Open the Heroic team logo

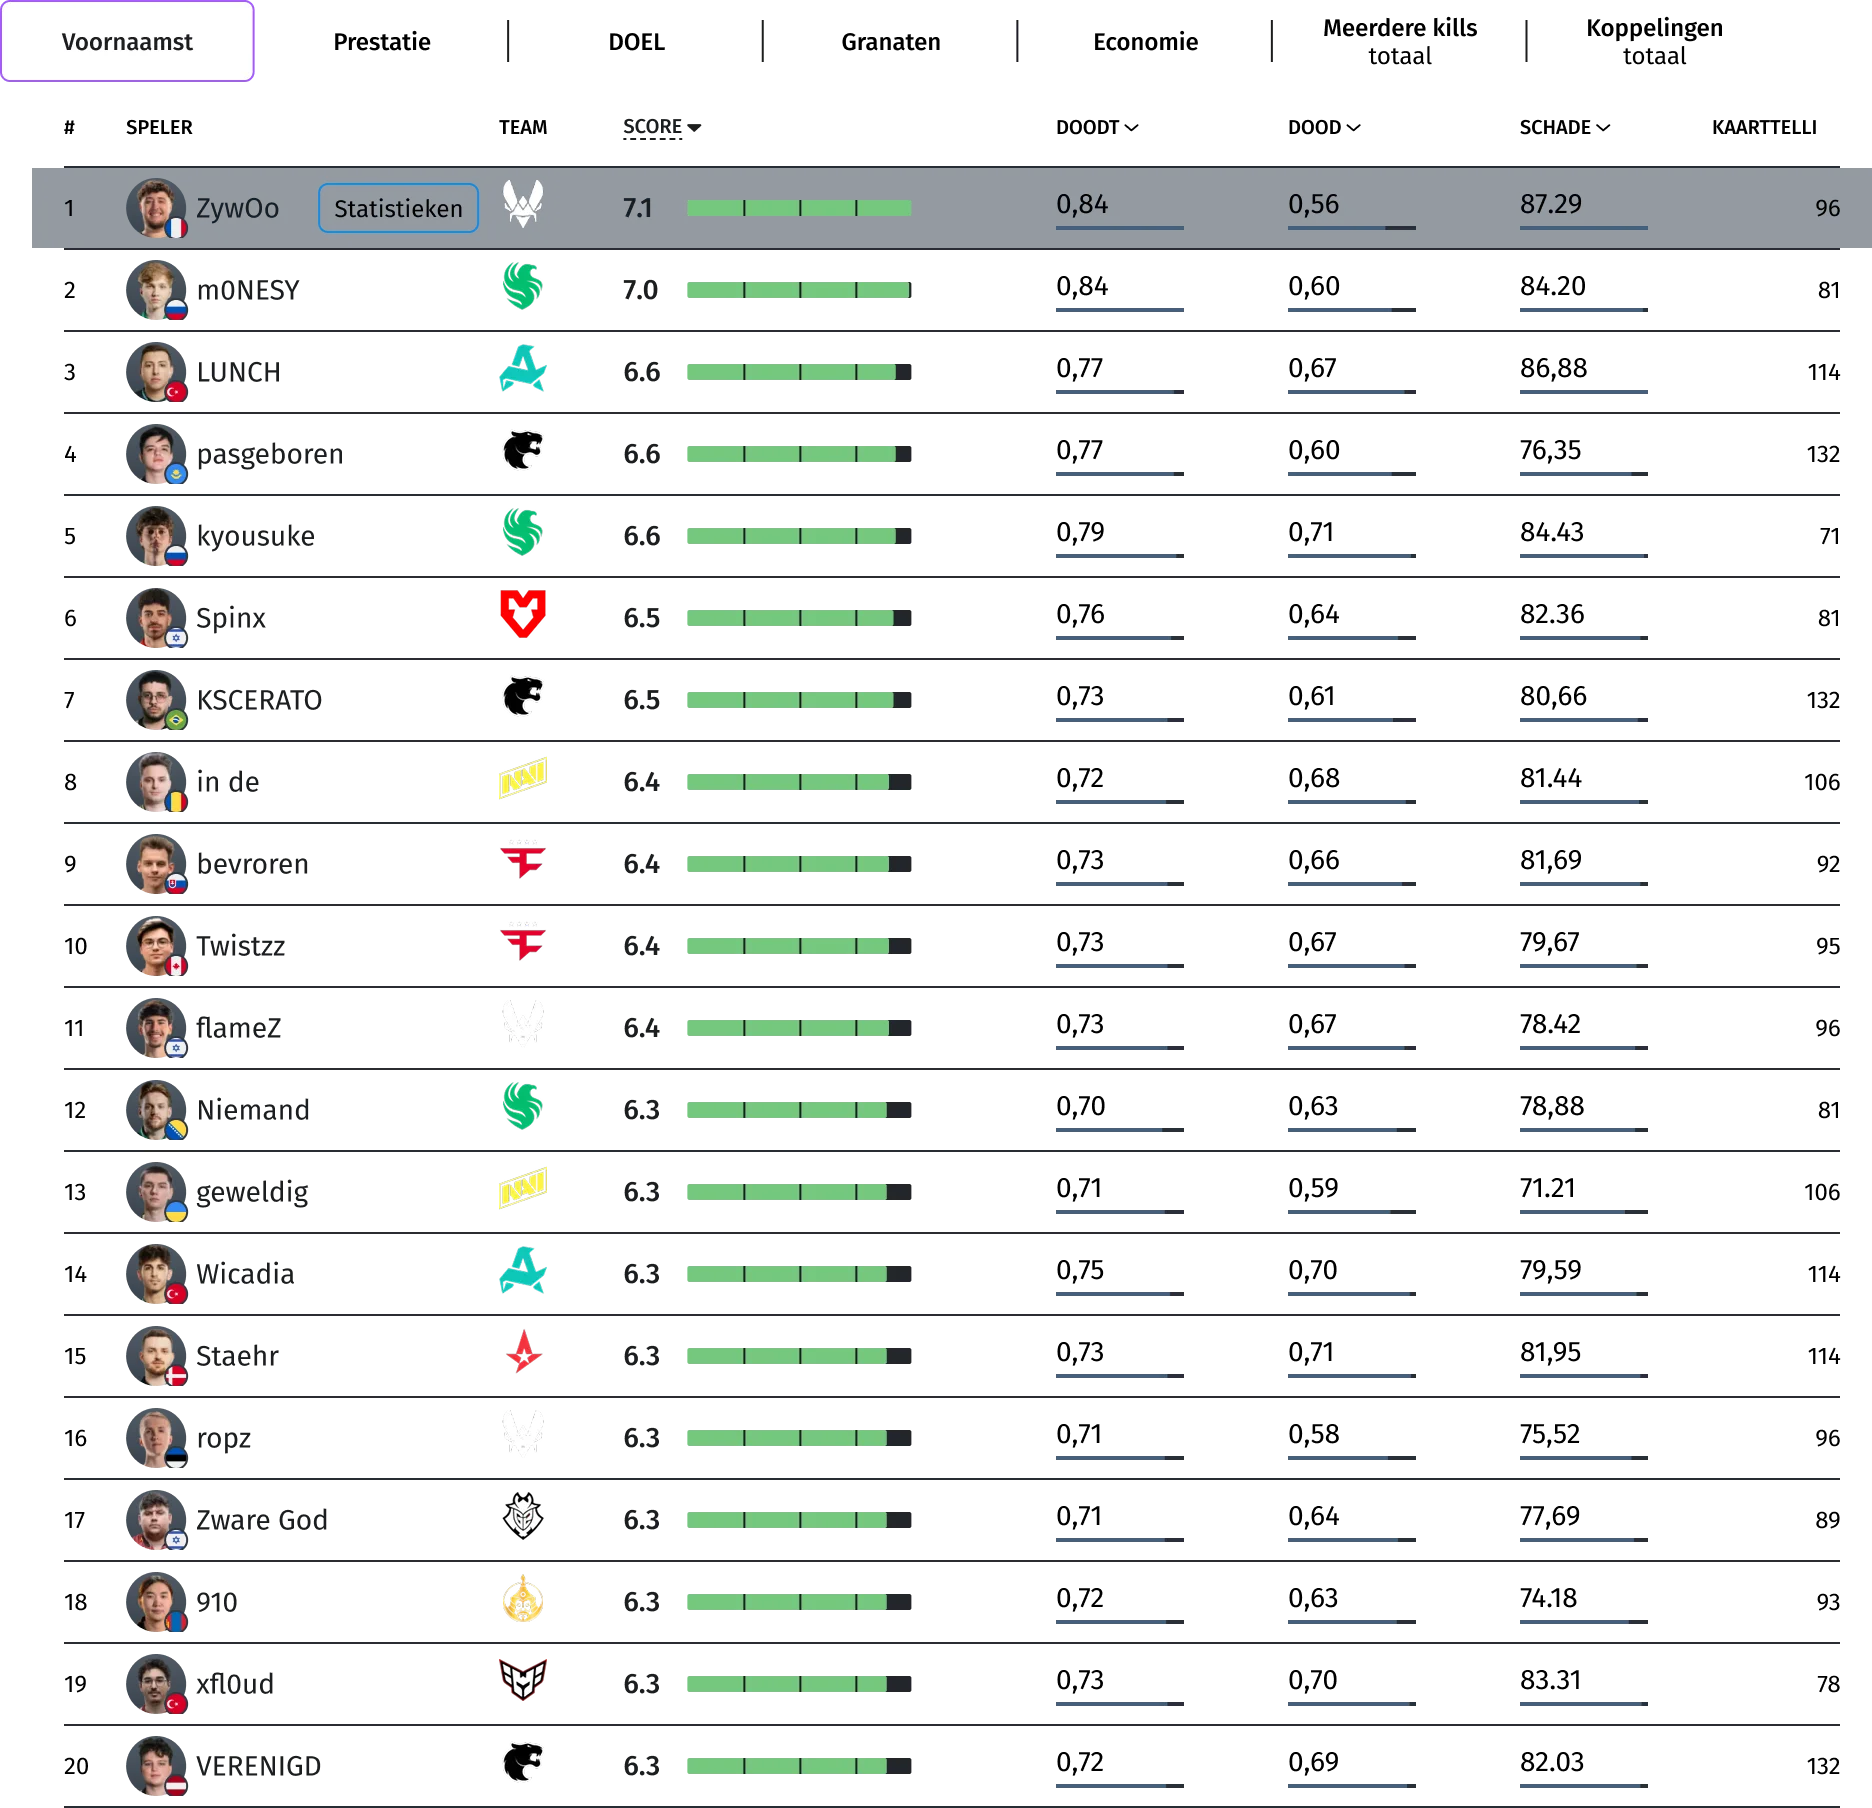pyautogui.click(x=522, y=1680)
